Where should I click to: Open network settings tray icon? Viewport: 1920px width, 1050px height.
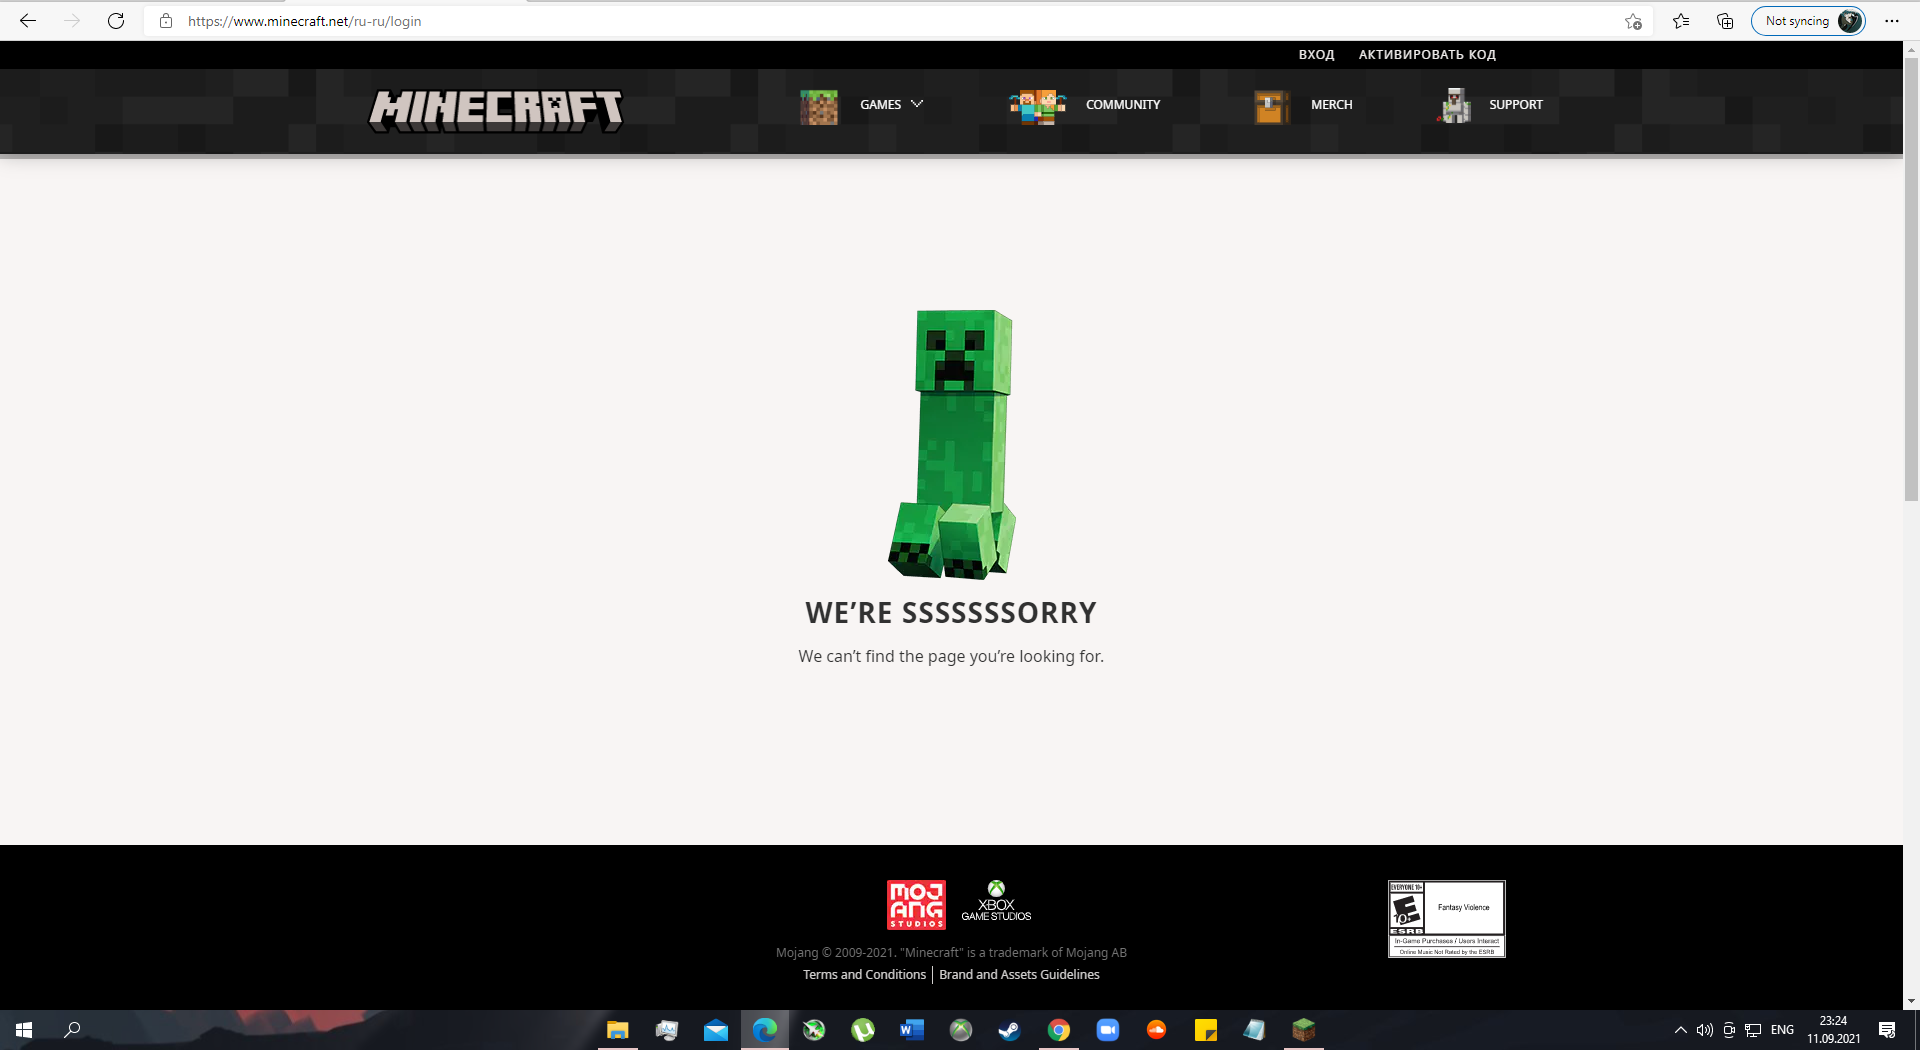point(1753,1030)
